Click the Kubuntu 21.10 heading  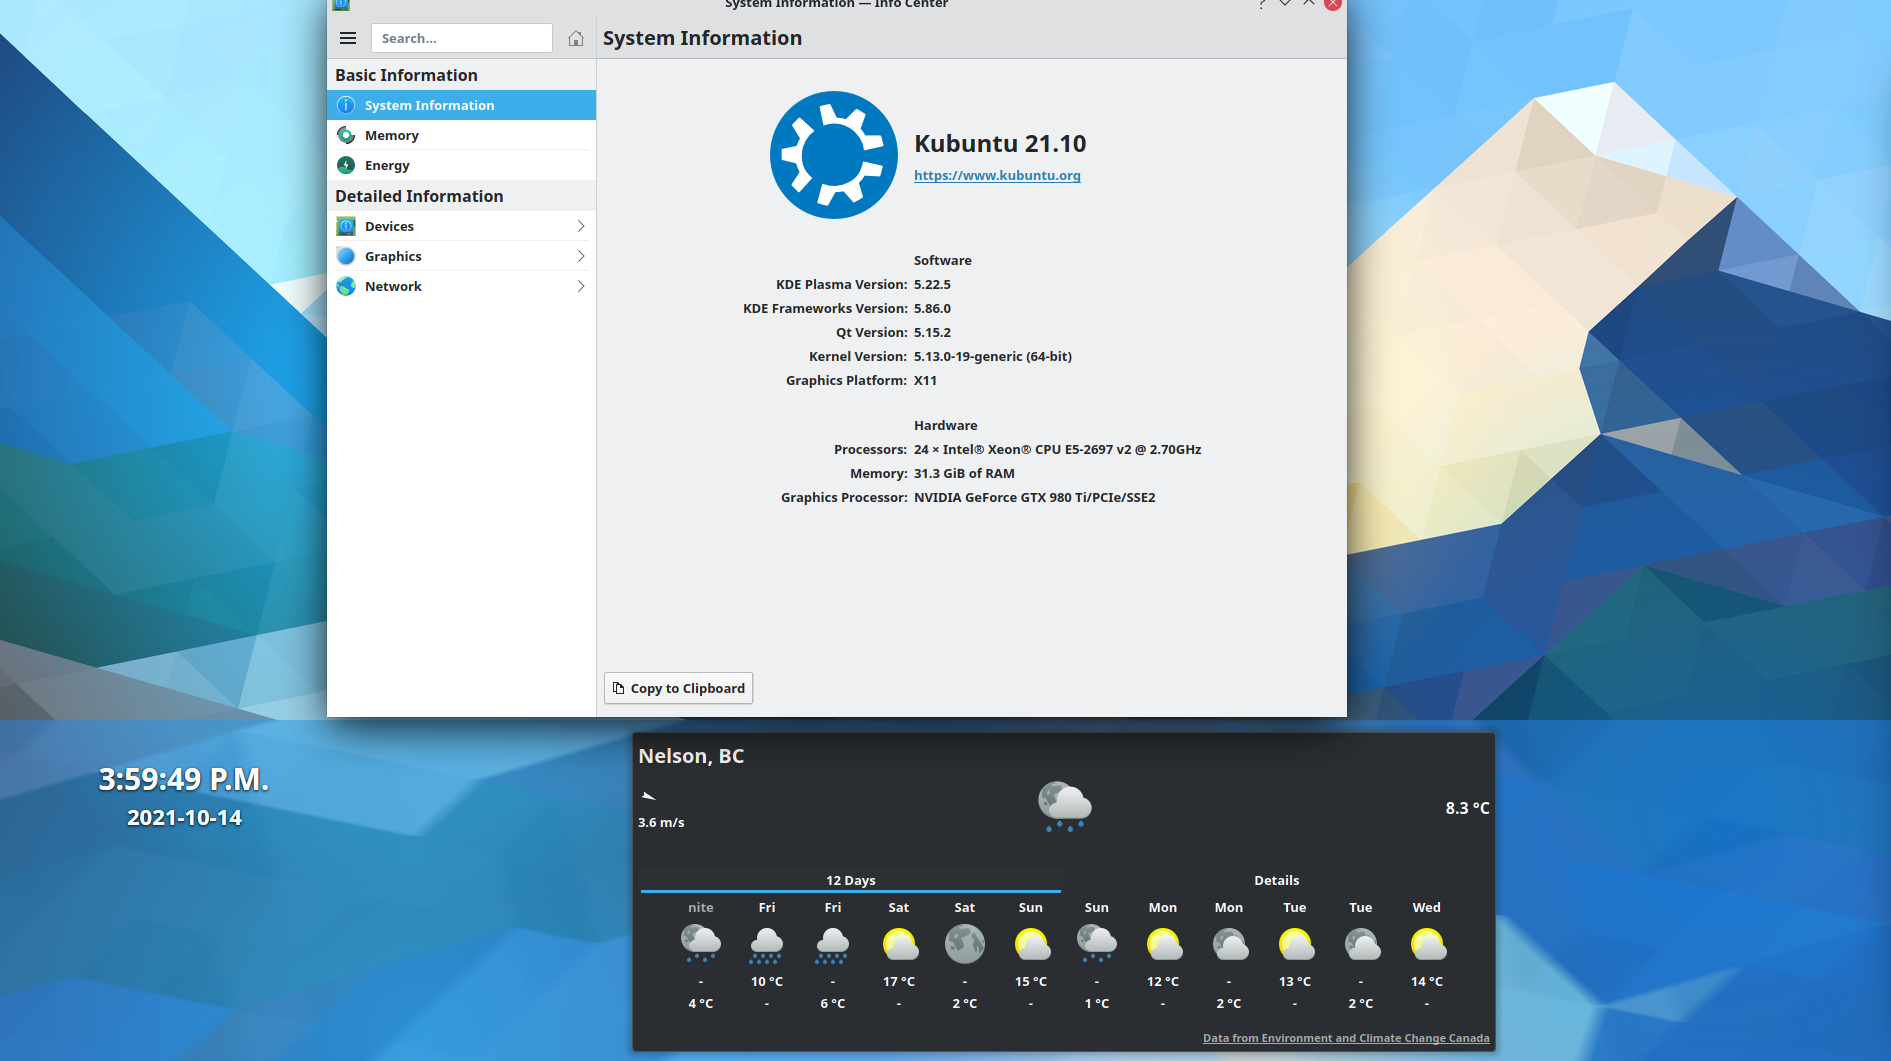[x=1000, y=144]
